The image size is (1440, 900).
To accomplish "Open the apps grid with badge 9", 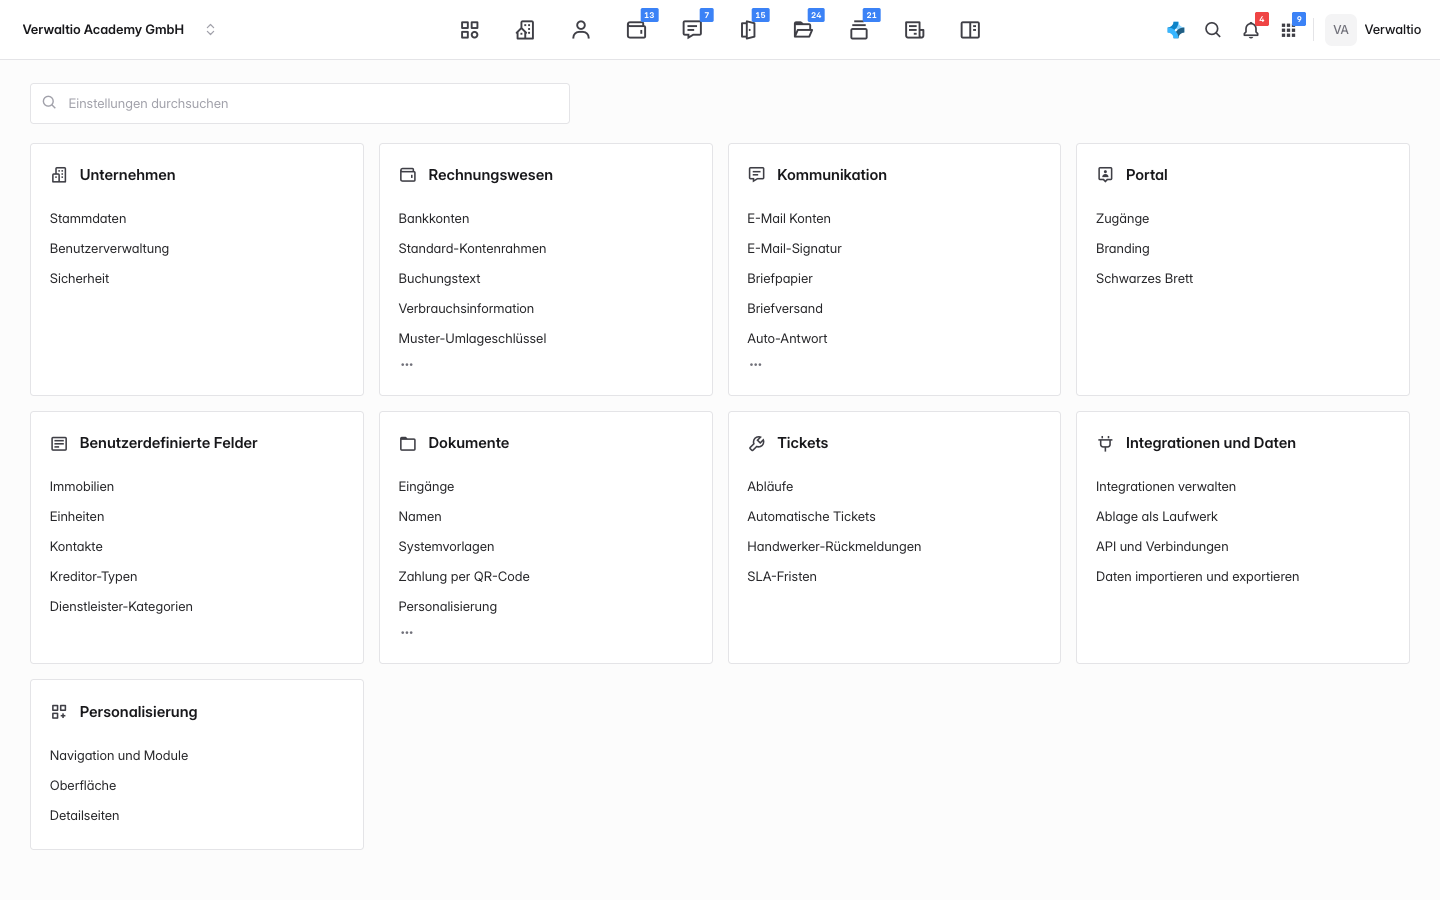I will 1289,30.
